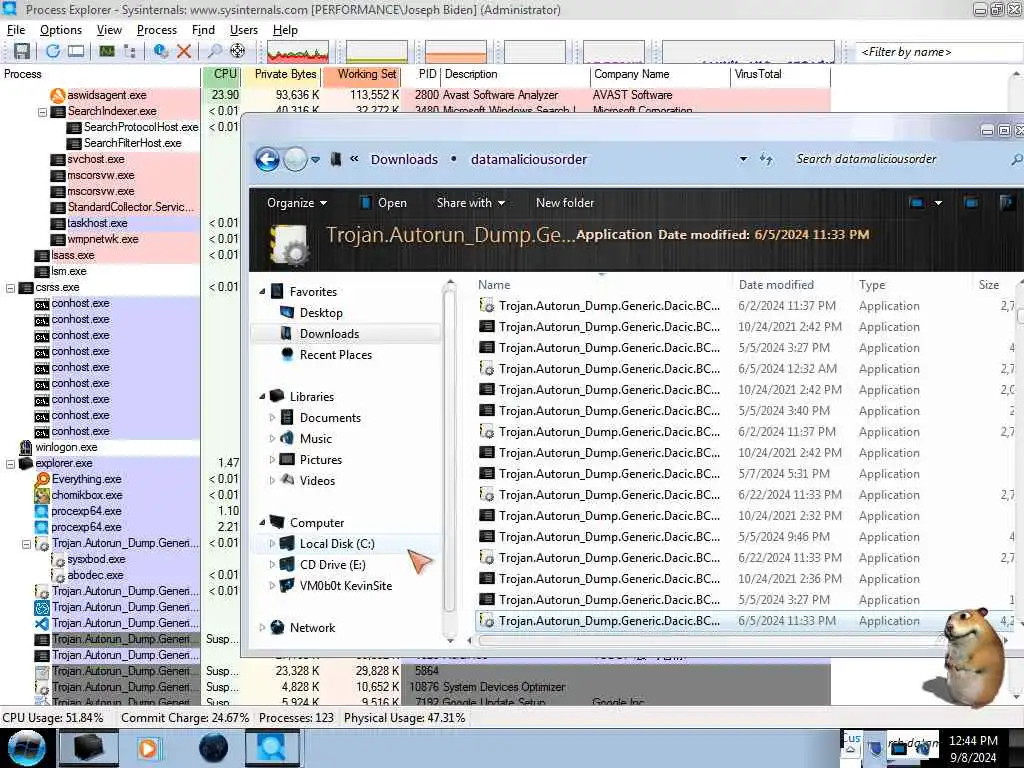
Task: Sort by Private Bytes column header
Action: pyautogui.click(x=281, y=74)
